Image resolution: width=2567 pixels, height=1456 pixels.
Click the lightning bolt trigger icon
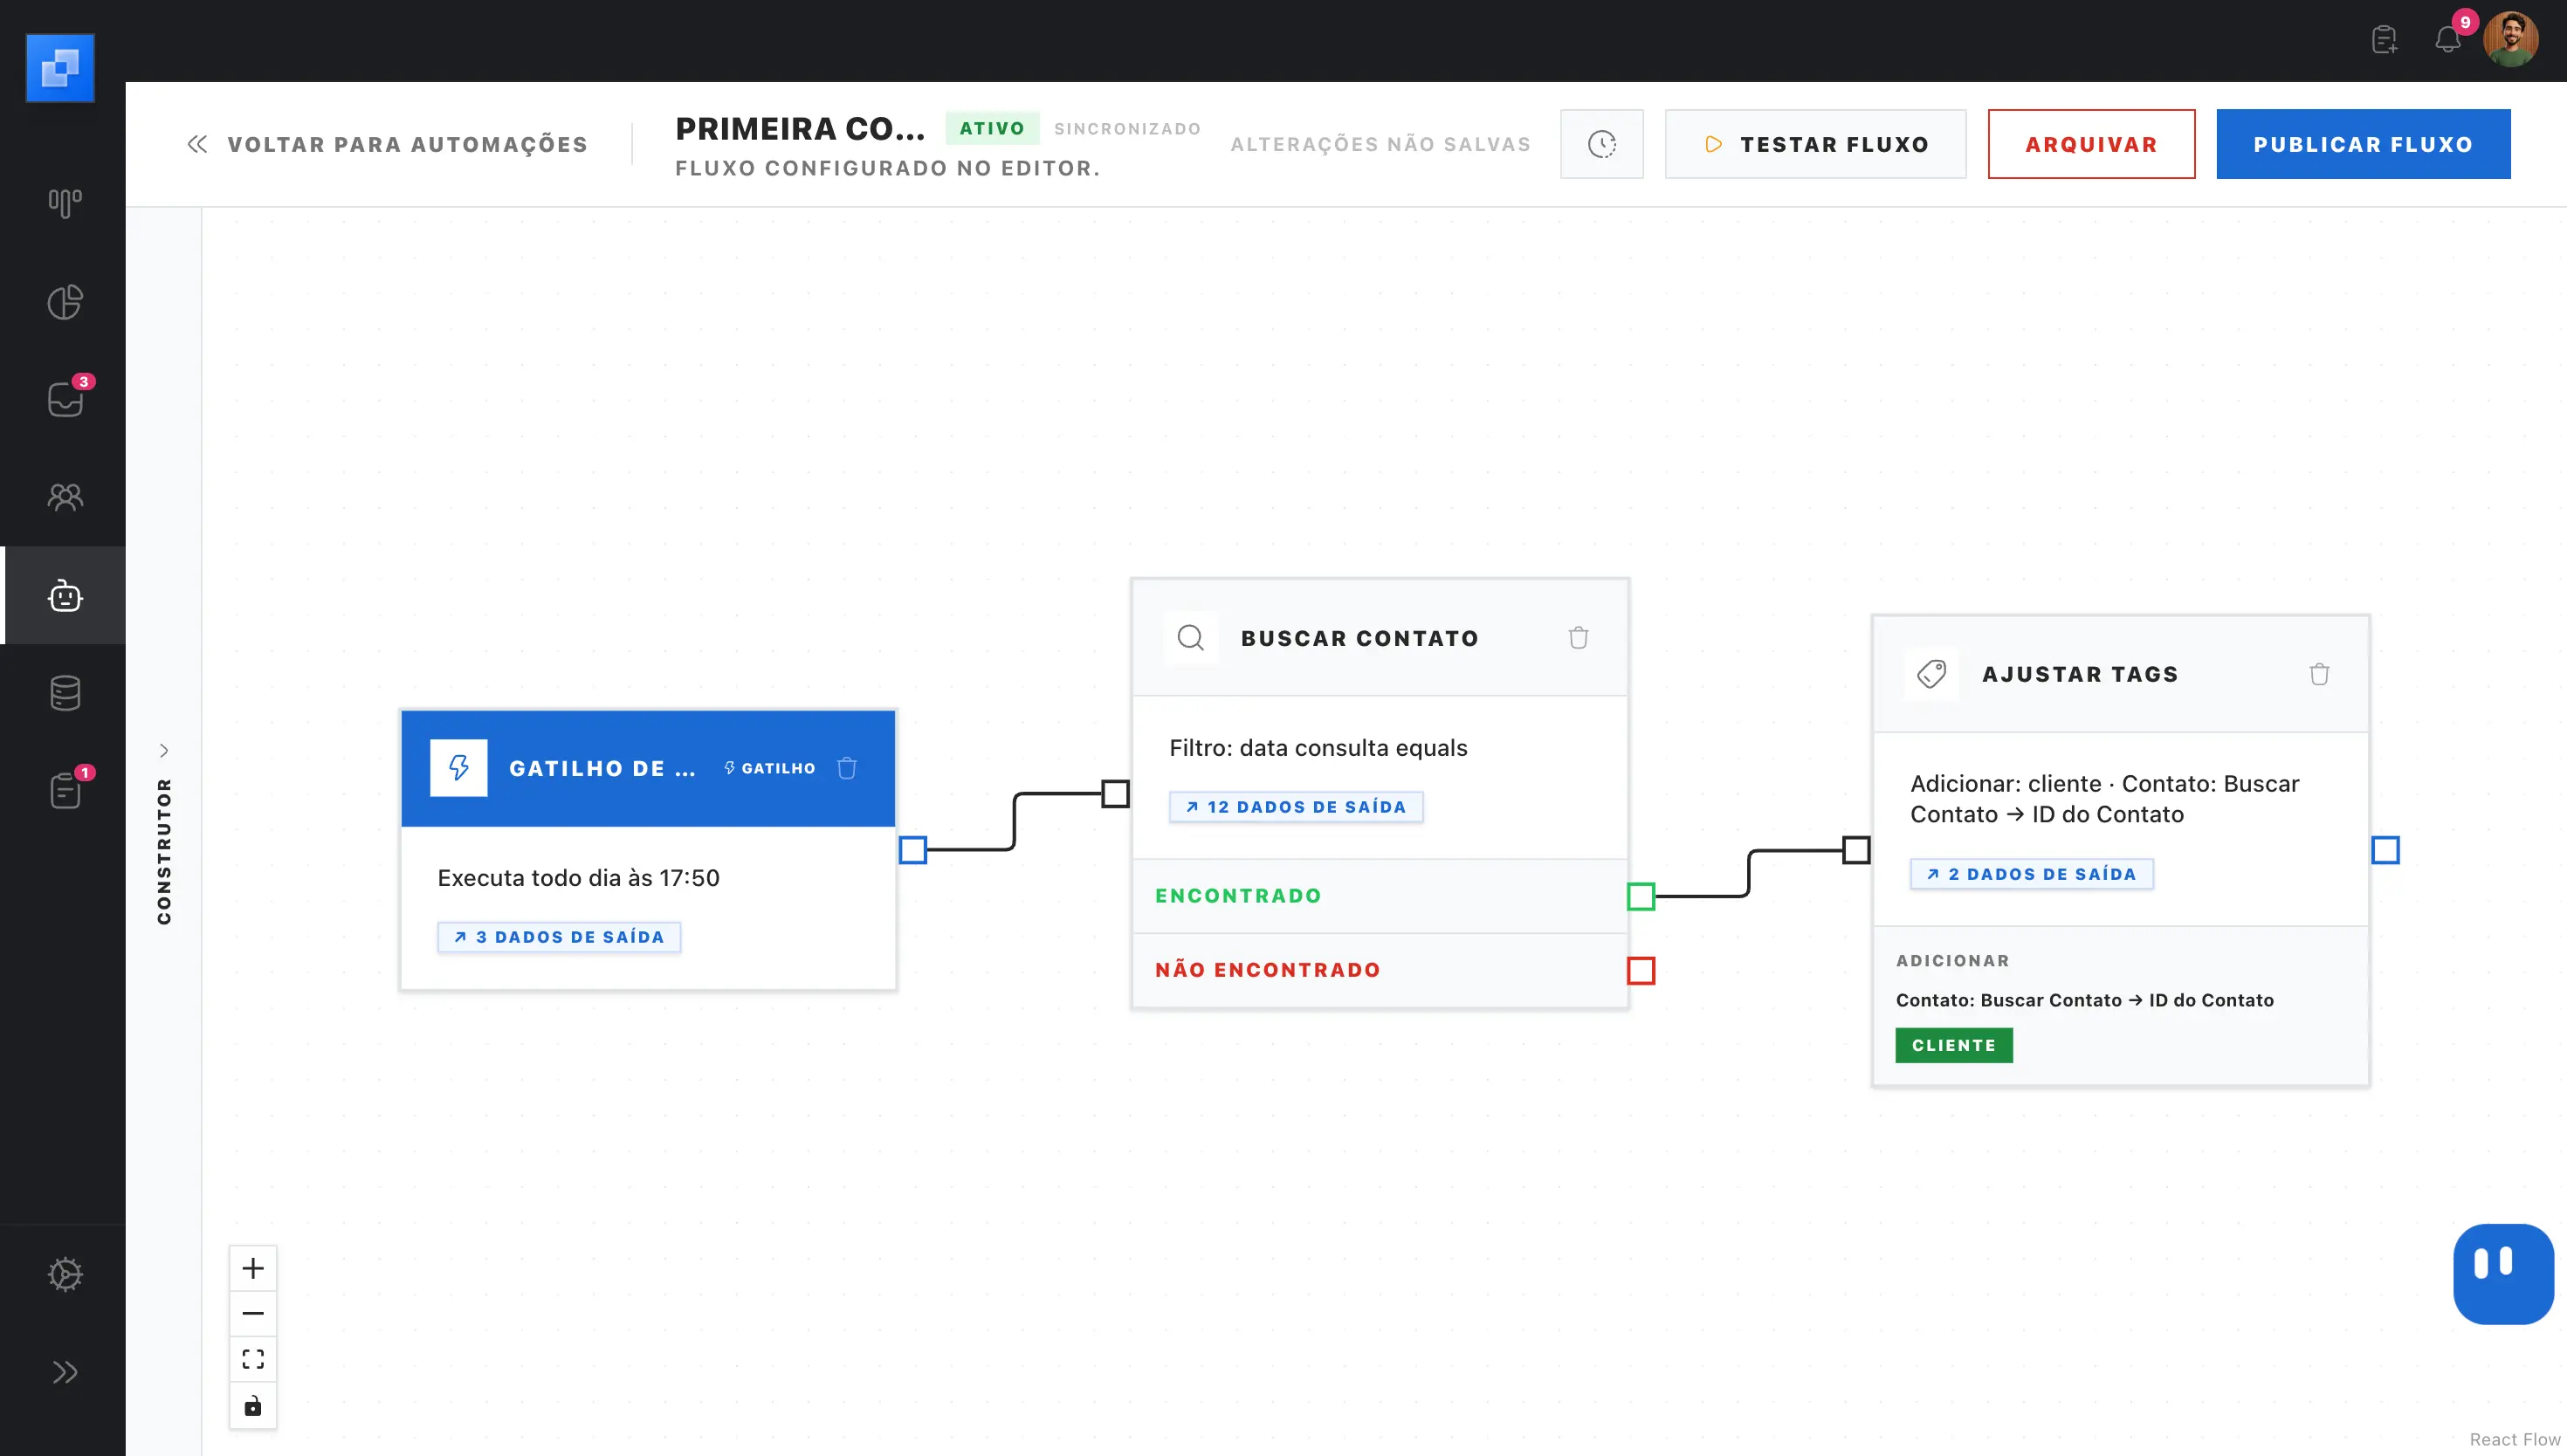pos(459,768)
